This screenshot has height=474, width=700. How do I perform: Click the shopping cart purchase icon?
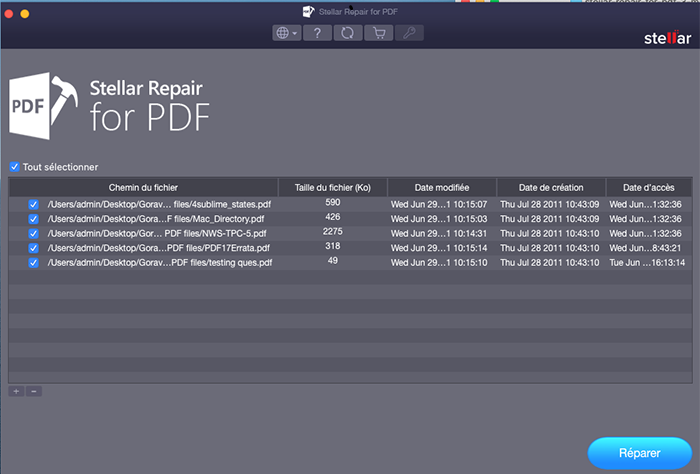point(378,33)
